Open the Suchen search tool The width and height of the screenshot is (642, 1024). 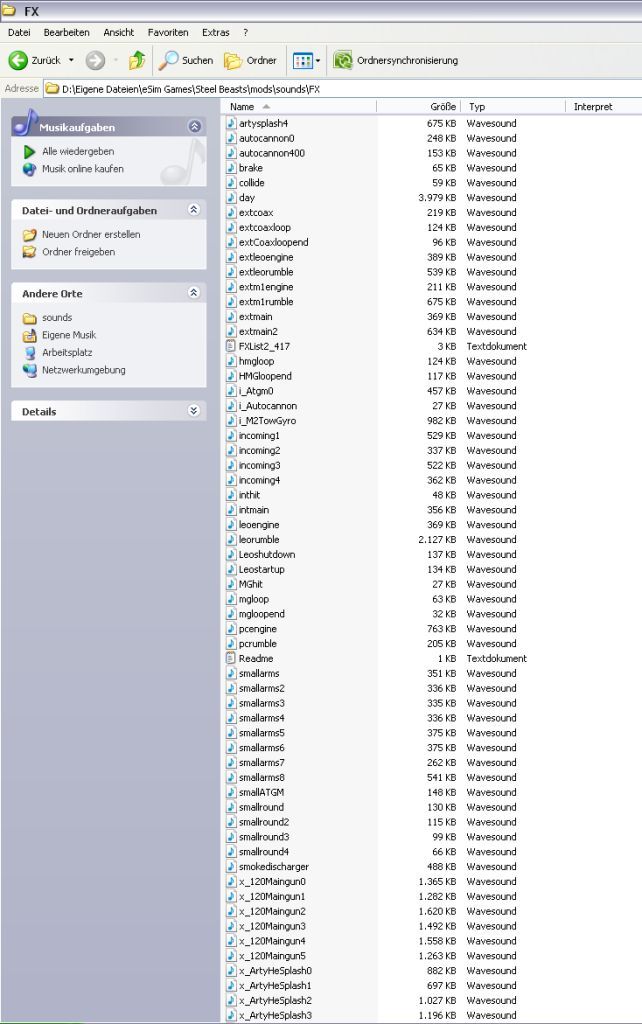(x=187, y=60)
